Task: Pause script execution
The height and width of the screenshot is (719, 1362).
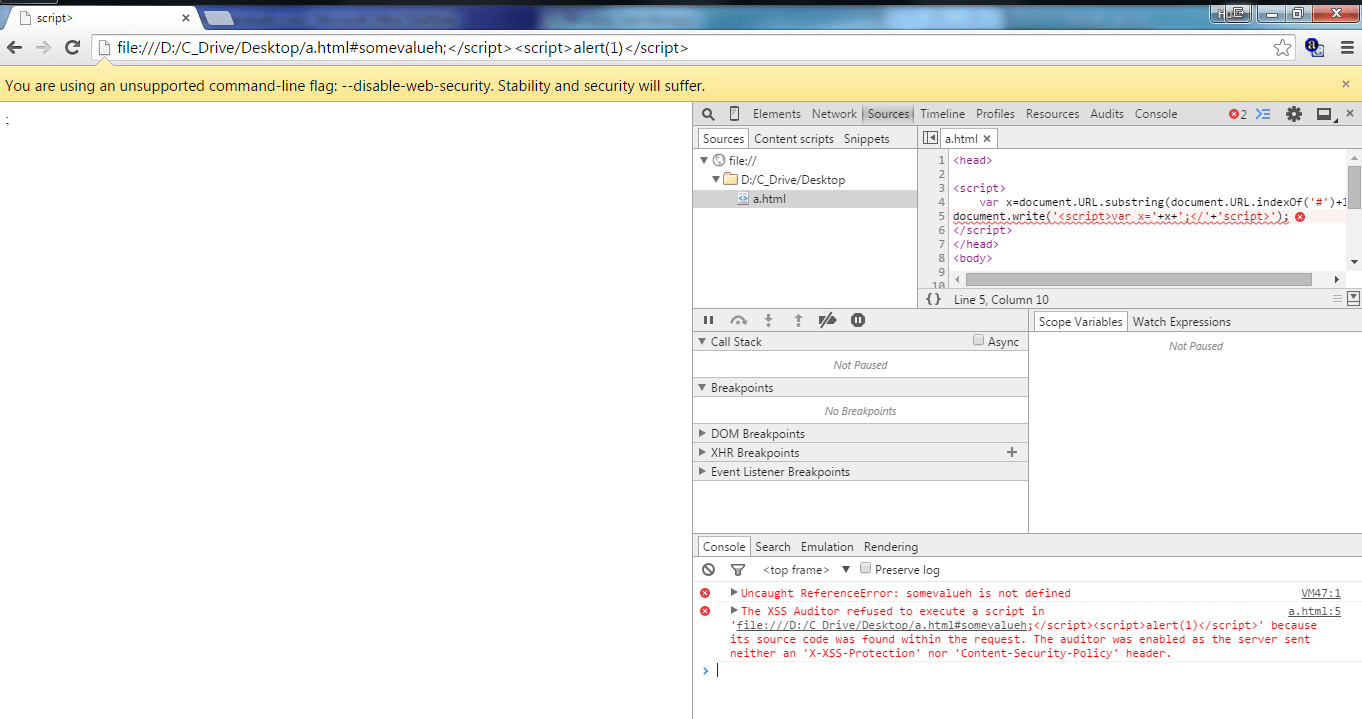Action: [x=708, y=320]
